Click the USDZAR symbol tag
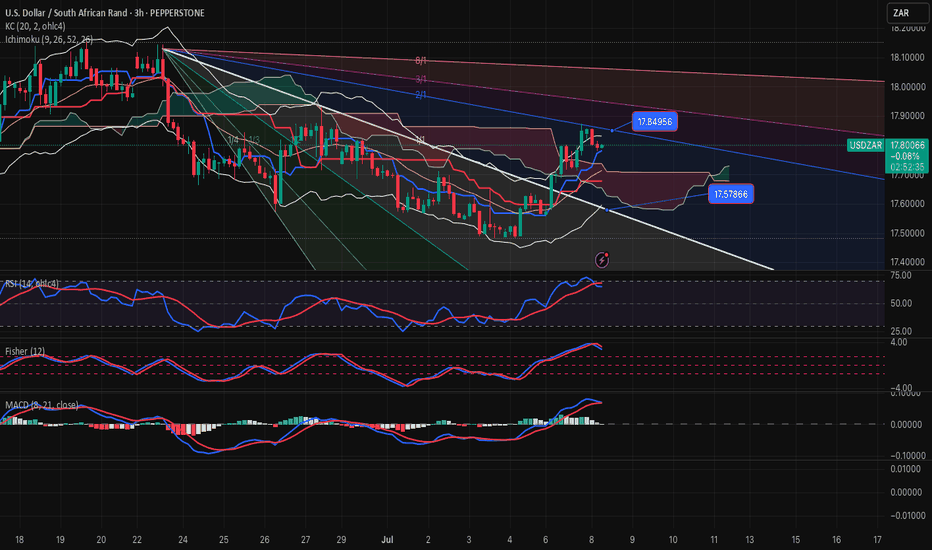 865,145
